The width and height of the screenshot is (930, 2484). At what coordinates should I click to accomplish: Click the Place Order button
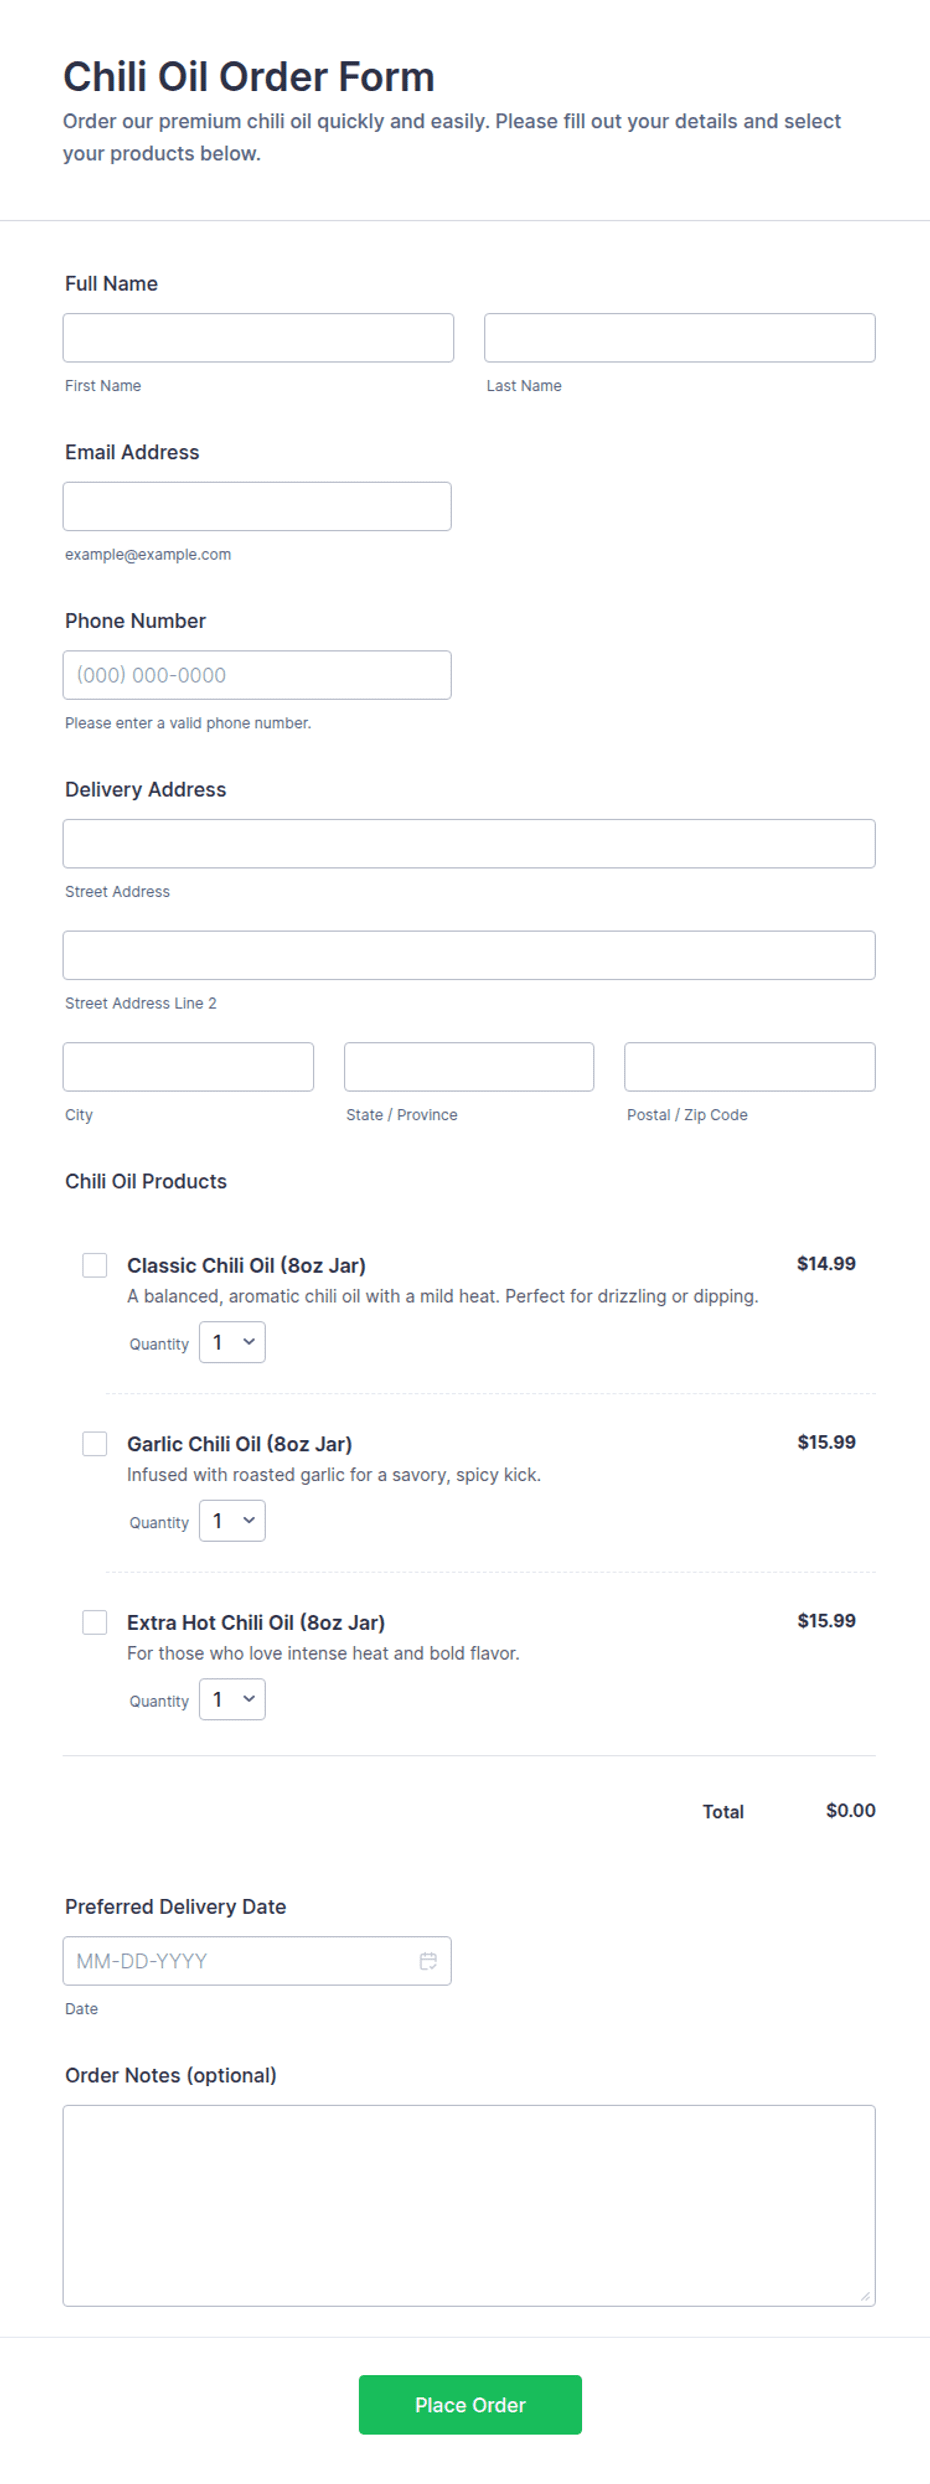click(470, 2405)
